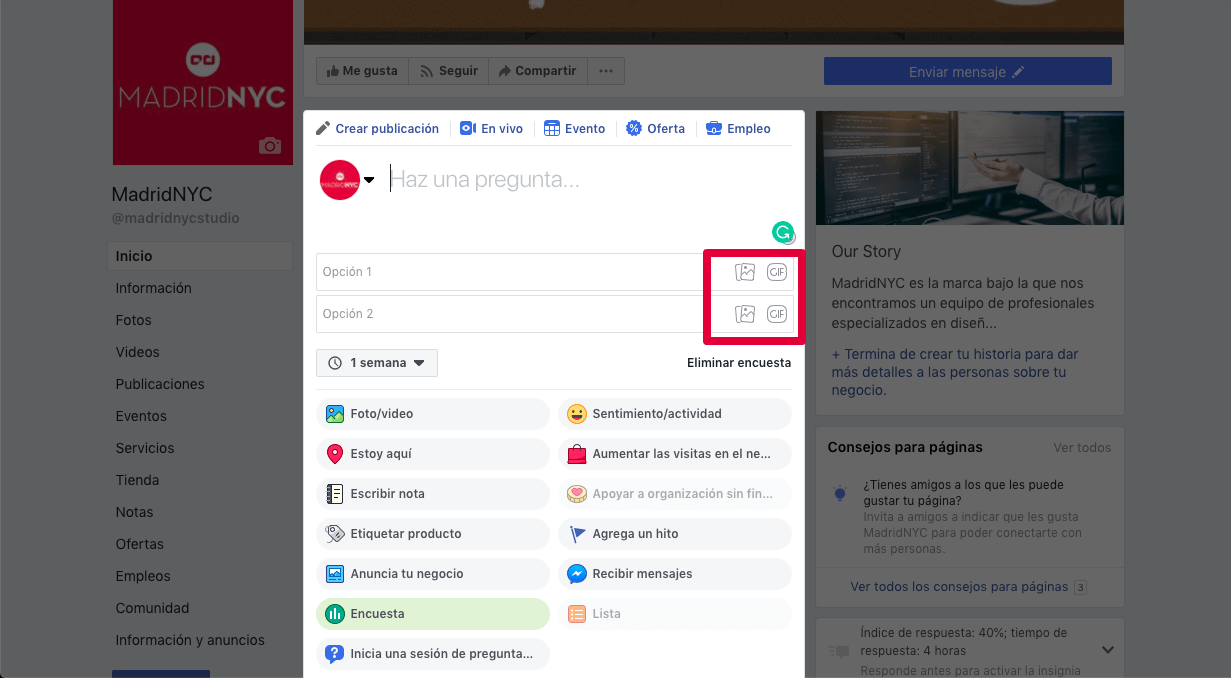
Task: Choose the Estoy aquí location option
Action: [433, 454]
